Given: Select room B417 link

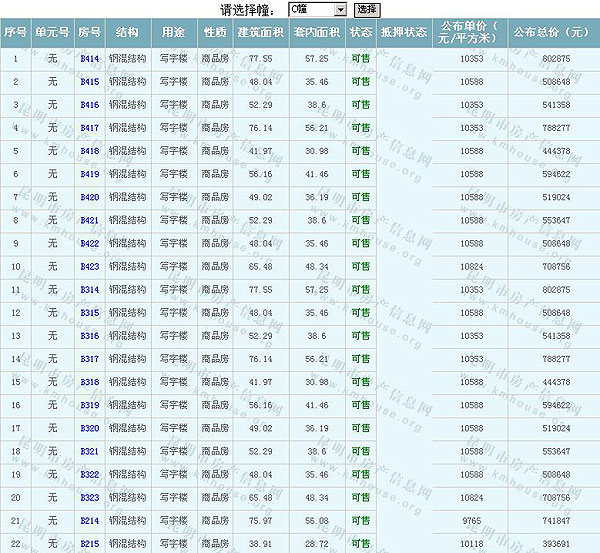Looking at the screenshot, I should point(89,128).
